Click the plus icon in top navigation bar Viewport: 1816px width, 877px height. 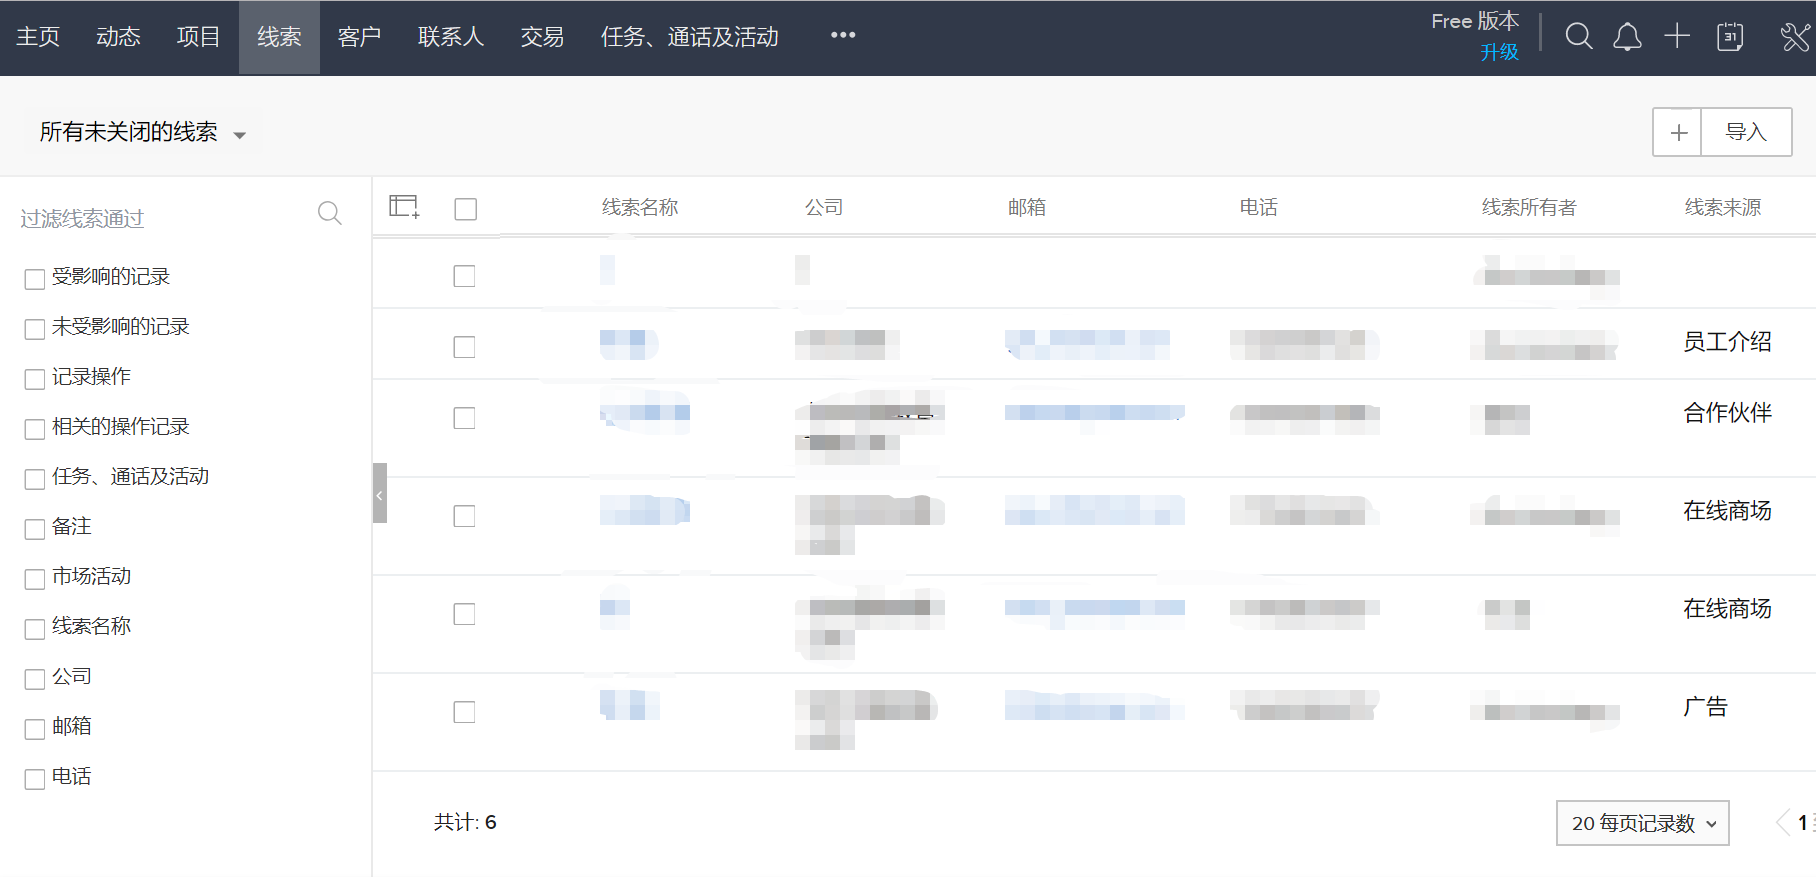1677,37
